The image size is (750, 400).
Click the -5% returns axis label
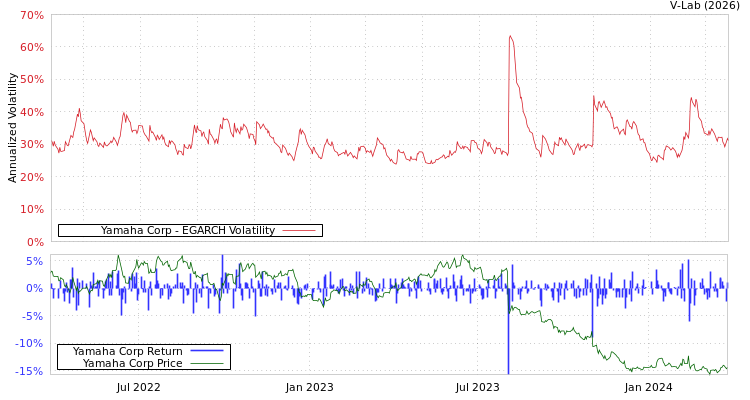pyautogui.click(x=33, y=317)
